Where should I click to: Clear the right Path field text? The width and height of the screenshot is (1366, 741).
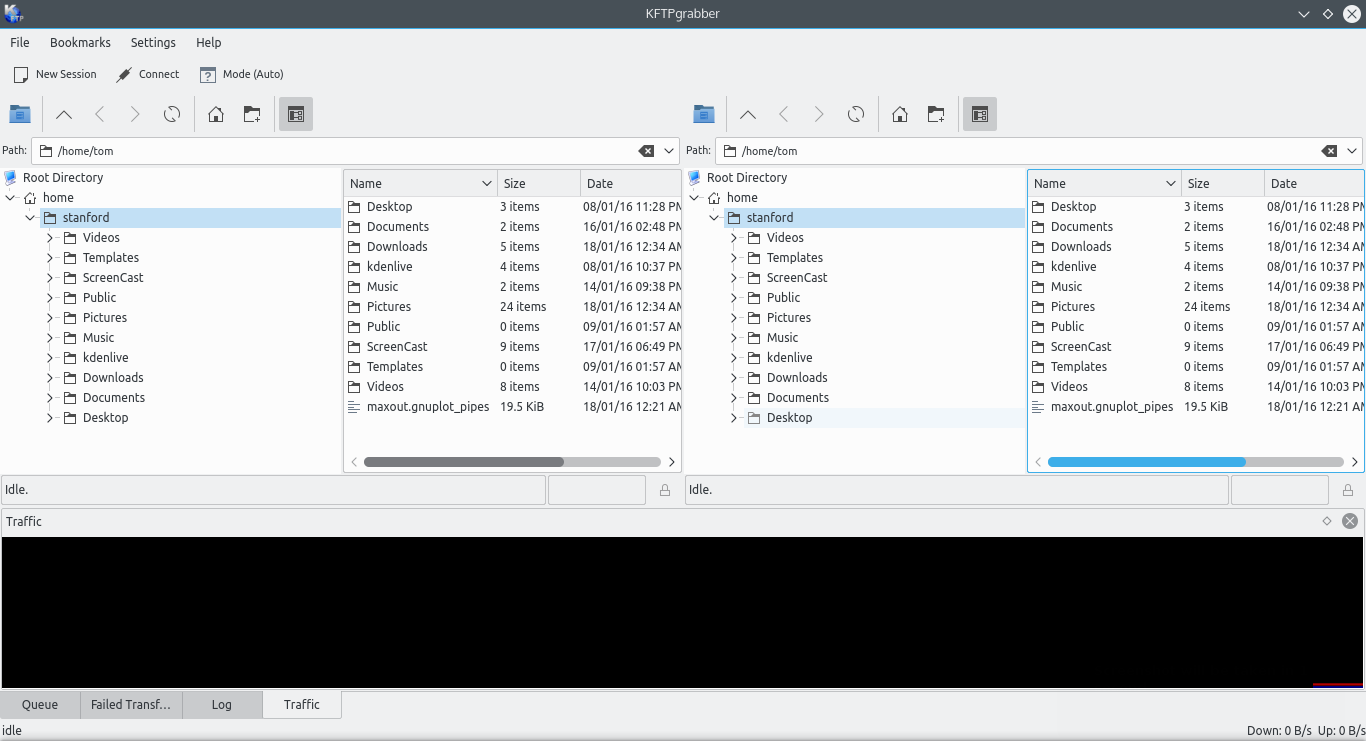(x=1329, y=151)
